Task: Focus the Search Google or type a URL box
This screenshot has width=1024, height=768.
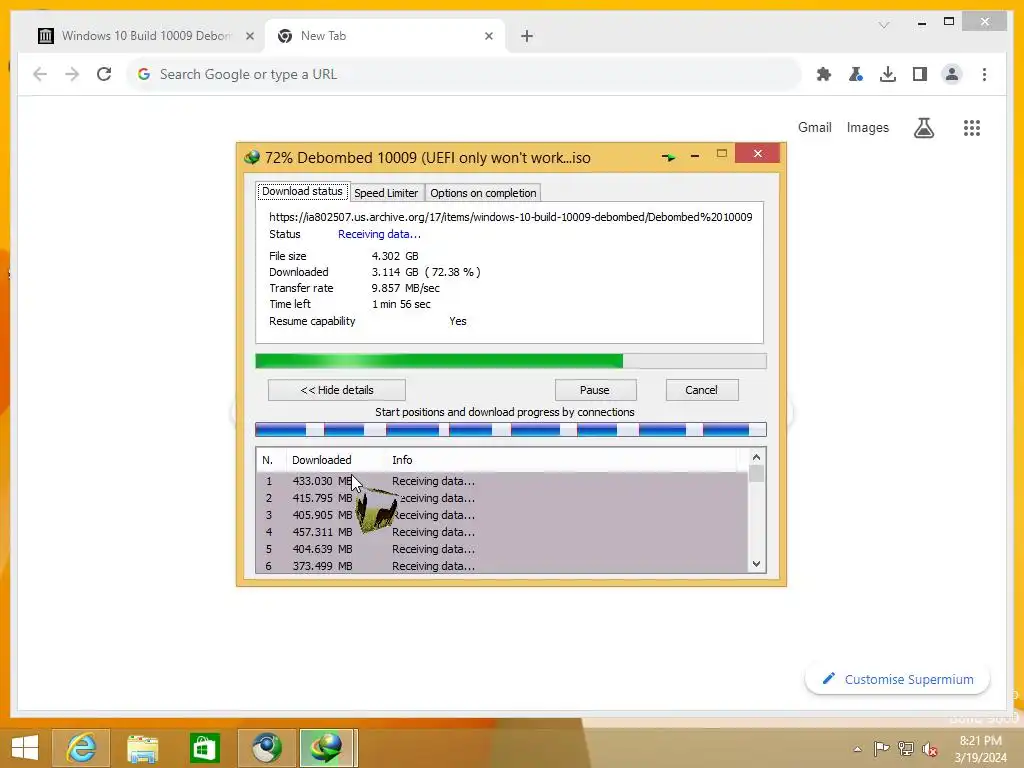Action: (464, 74)
